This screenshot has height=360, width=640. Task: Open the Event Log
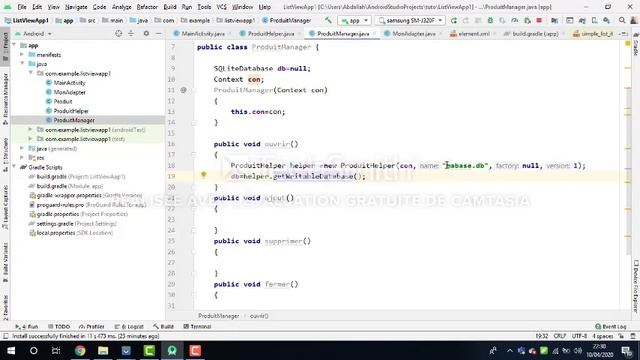pos(611,327)
